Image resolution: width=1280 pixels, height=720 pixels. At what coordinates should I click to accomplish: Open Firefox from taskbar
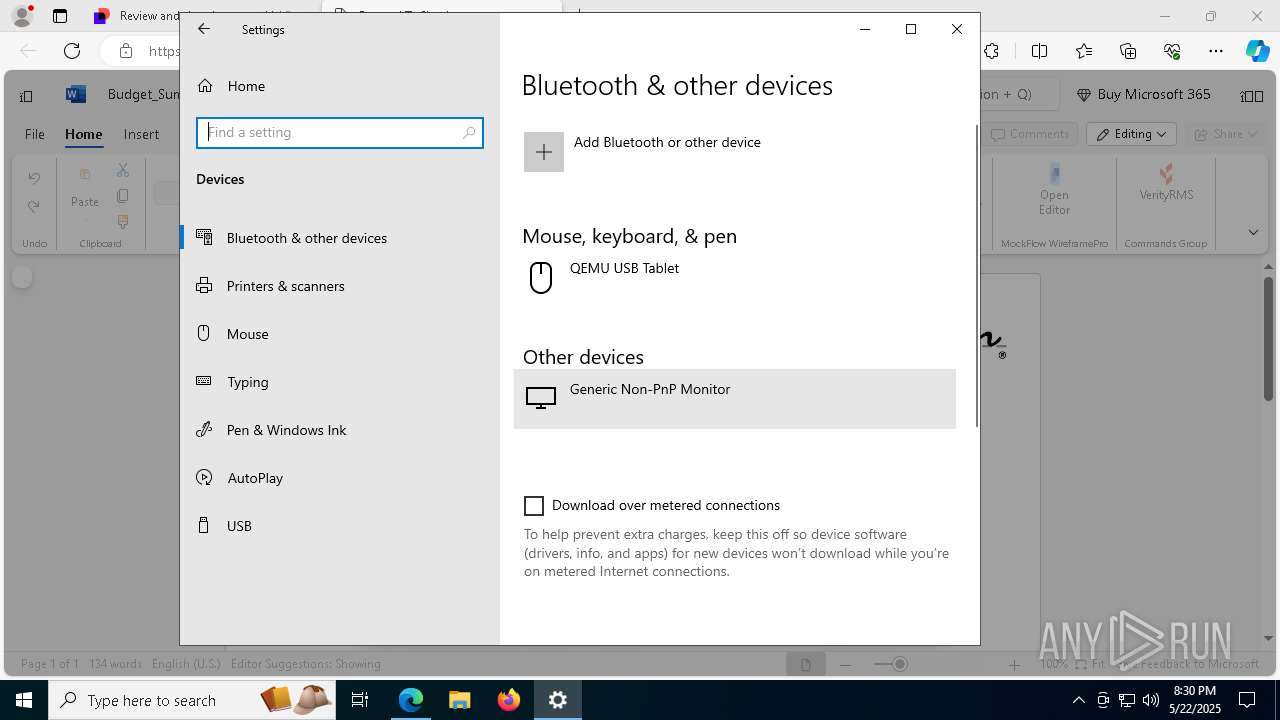coord(509,700)
